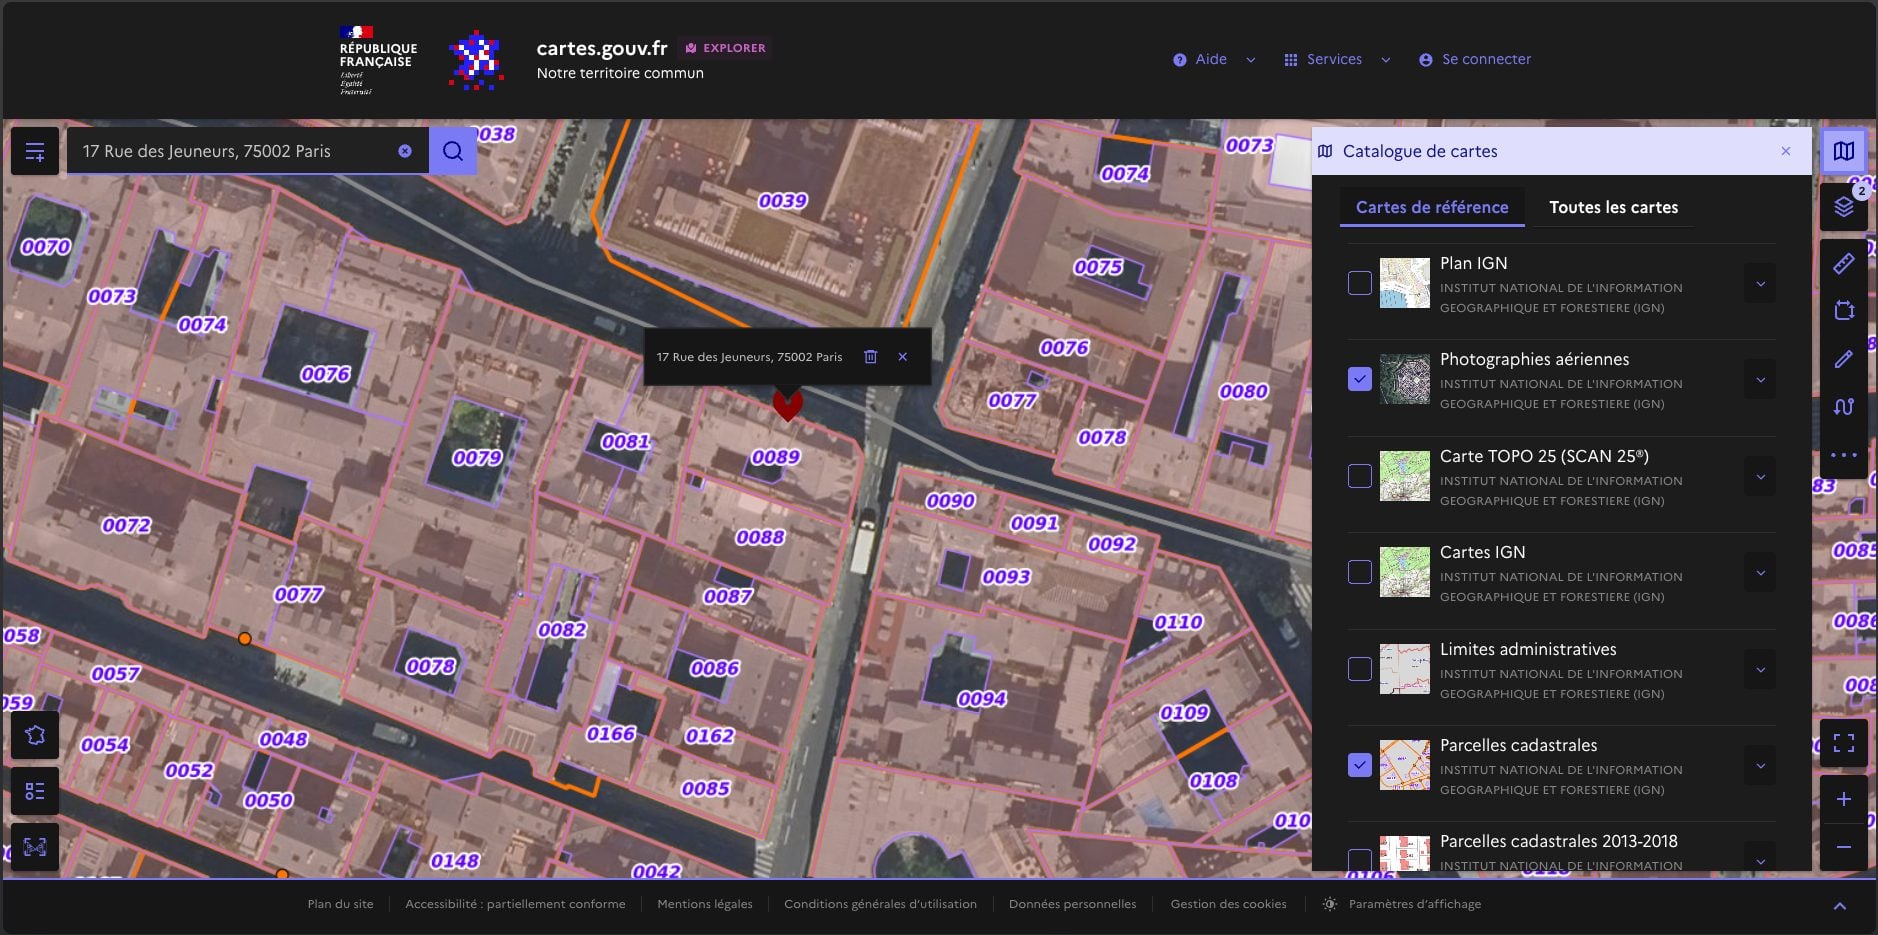Expand Carte TOPO 25 layer details

[1761, 476]
